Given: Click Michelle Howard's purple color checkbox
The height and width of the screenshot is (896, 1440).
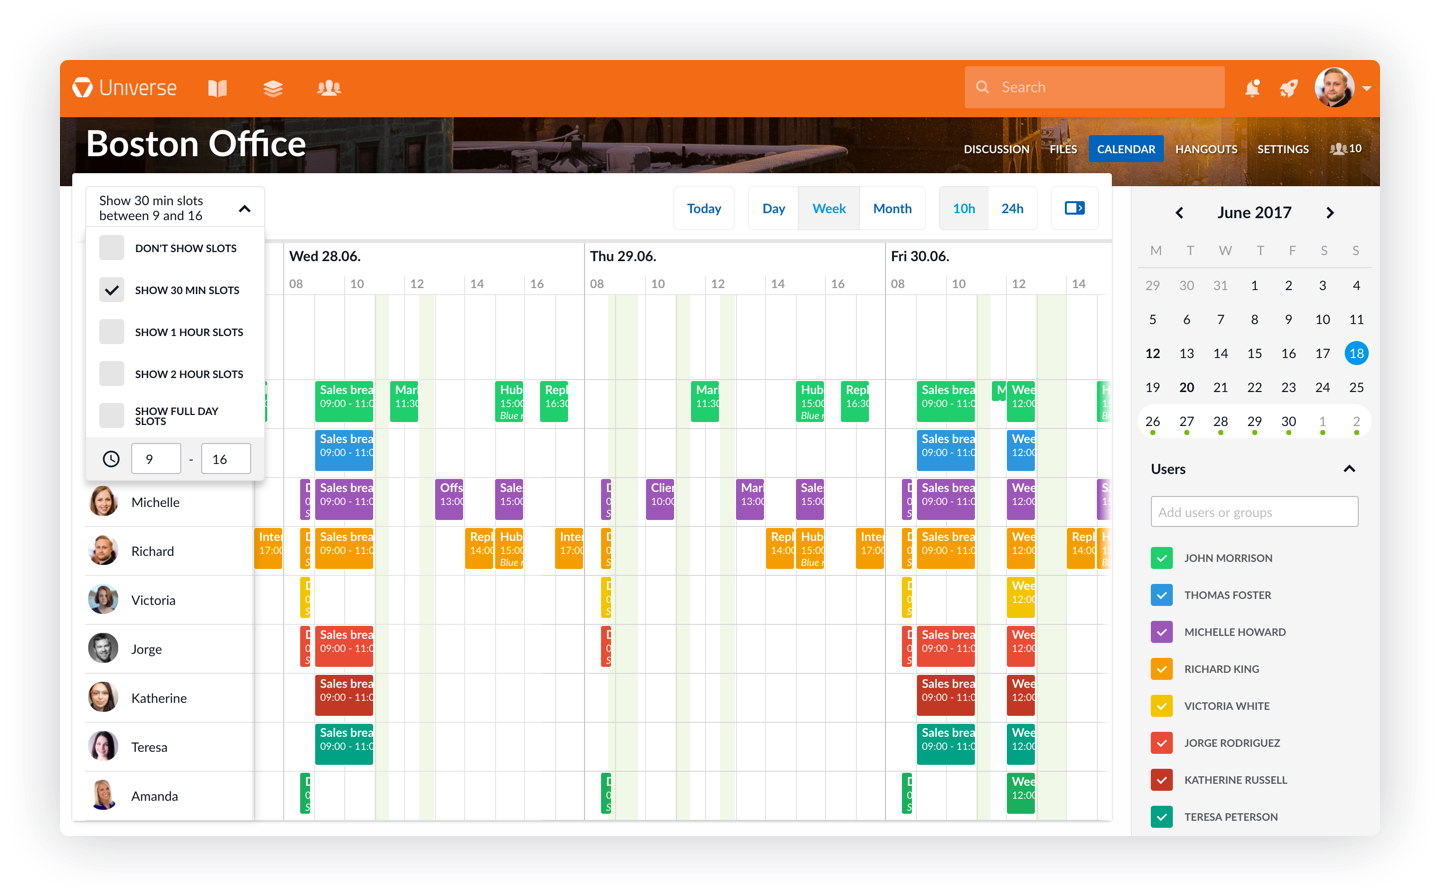Looking at the screenshot, I should [x=1162, y=632].
